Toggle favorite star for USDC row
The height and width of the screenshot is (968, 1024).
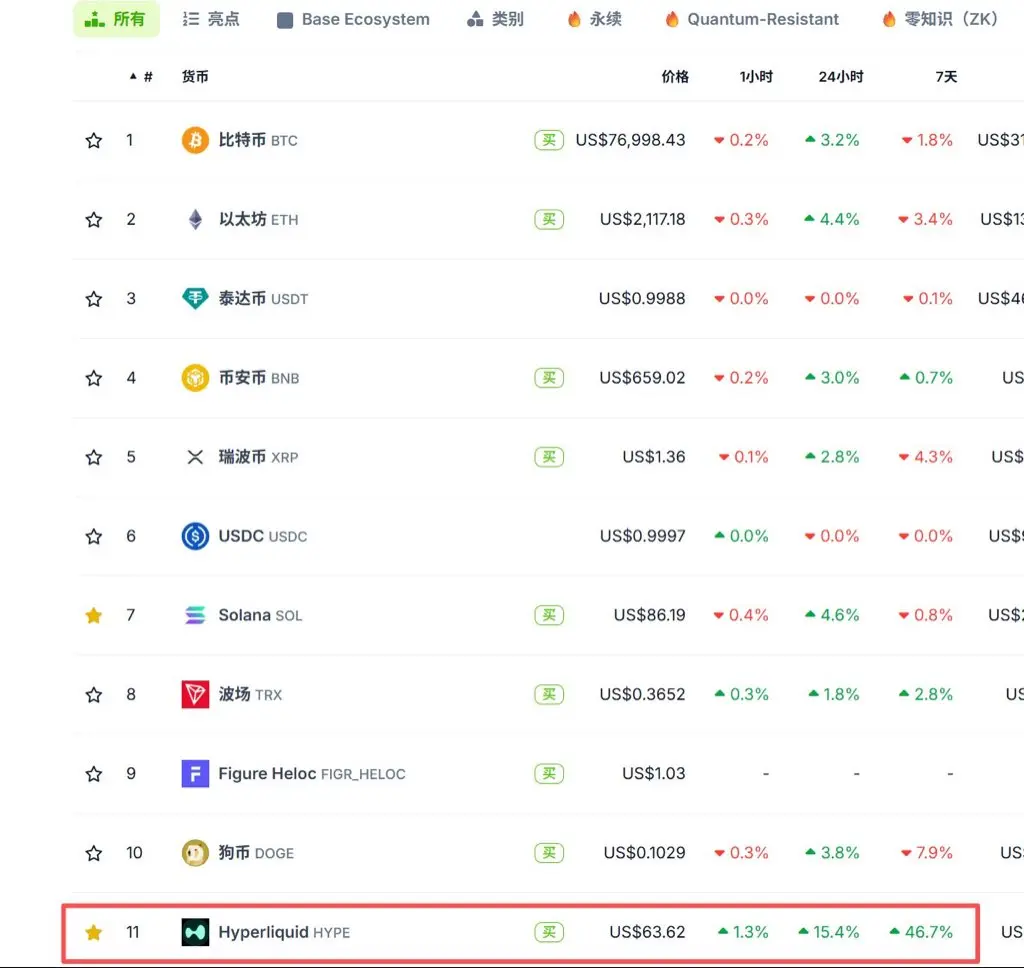[93, 536]
